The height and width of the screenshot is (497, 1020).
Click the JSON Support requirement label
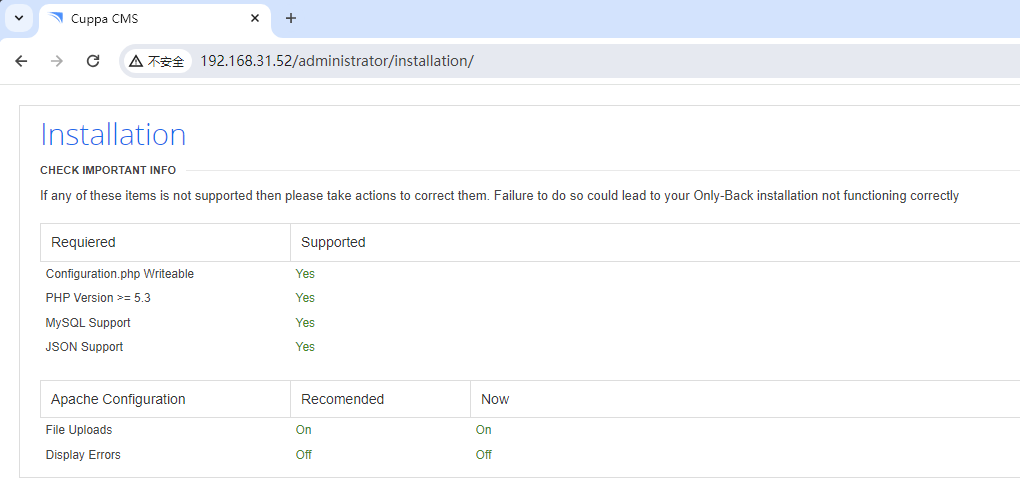pyautogui.click(x=85, y=347)
